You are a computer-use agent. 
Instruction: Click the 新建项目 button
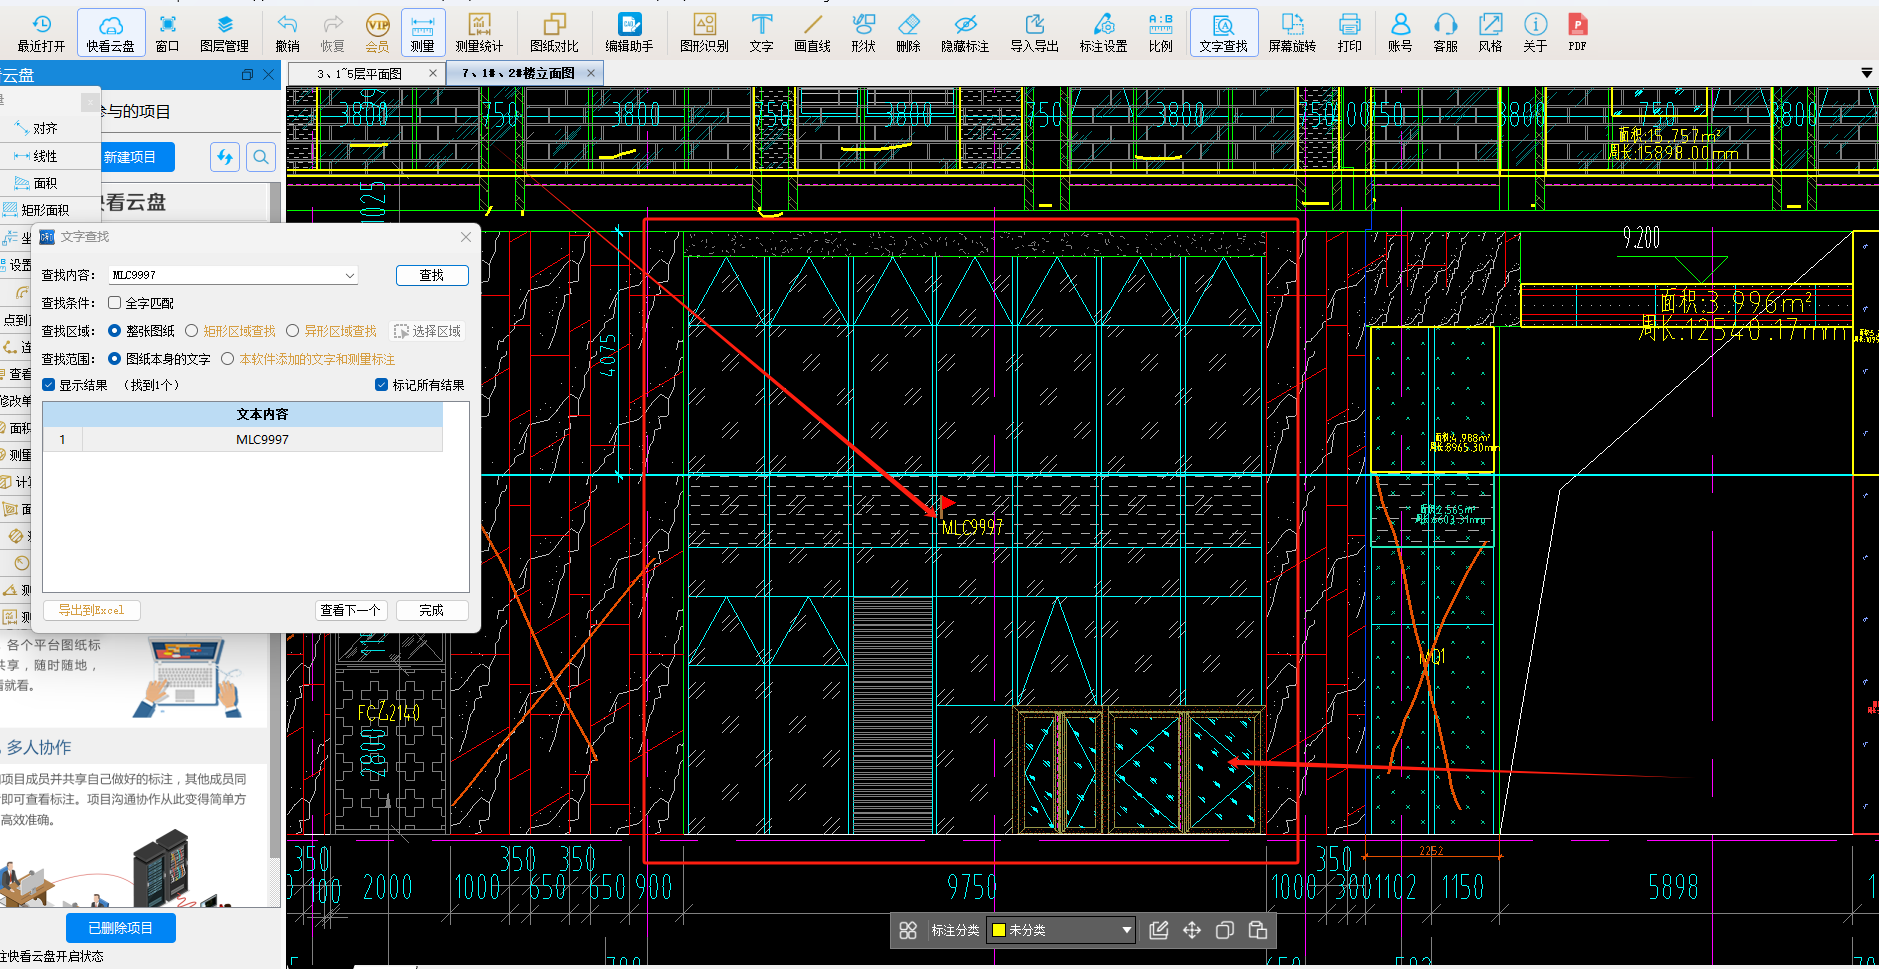pyautogui.click(x=130, y=157)
